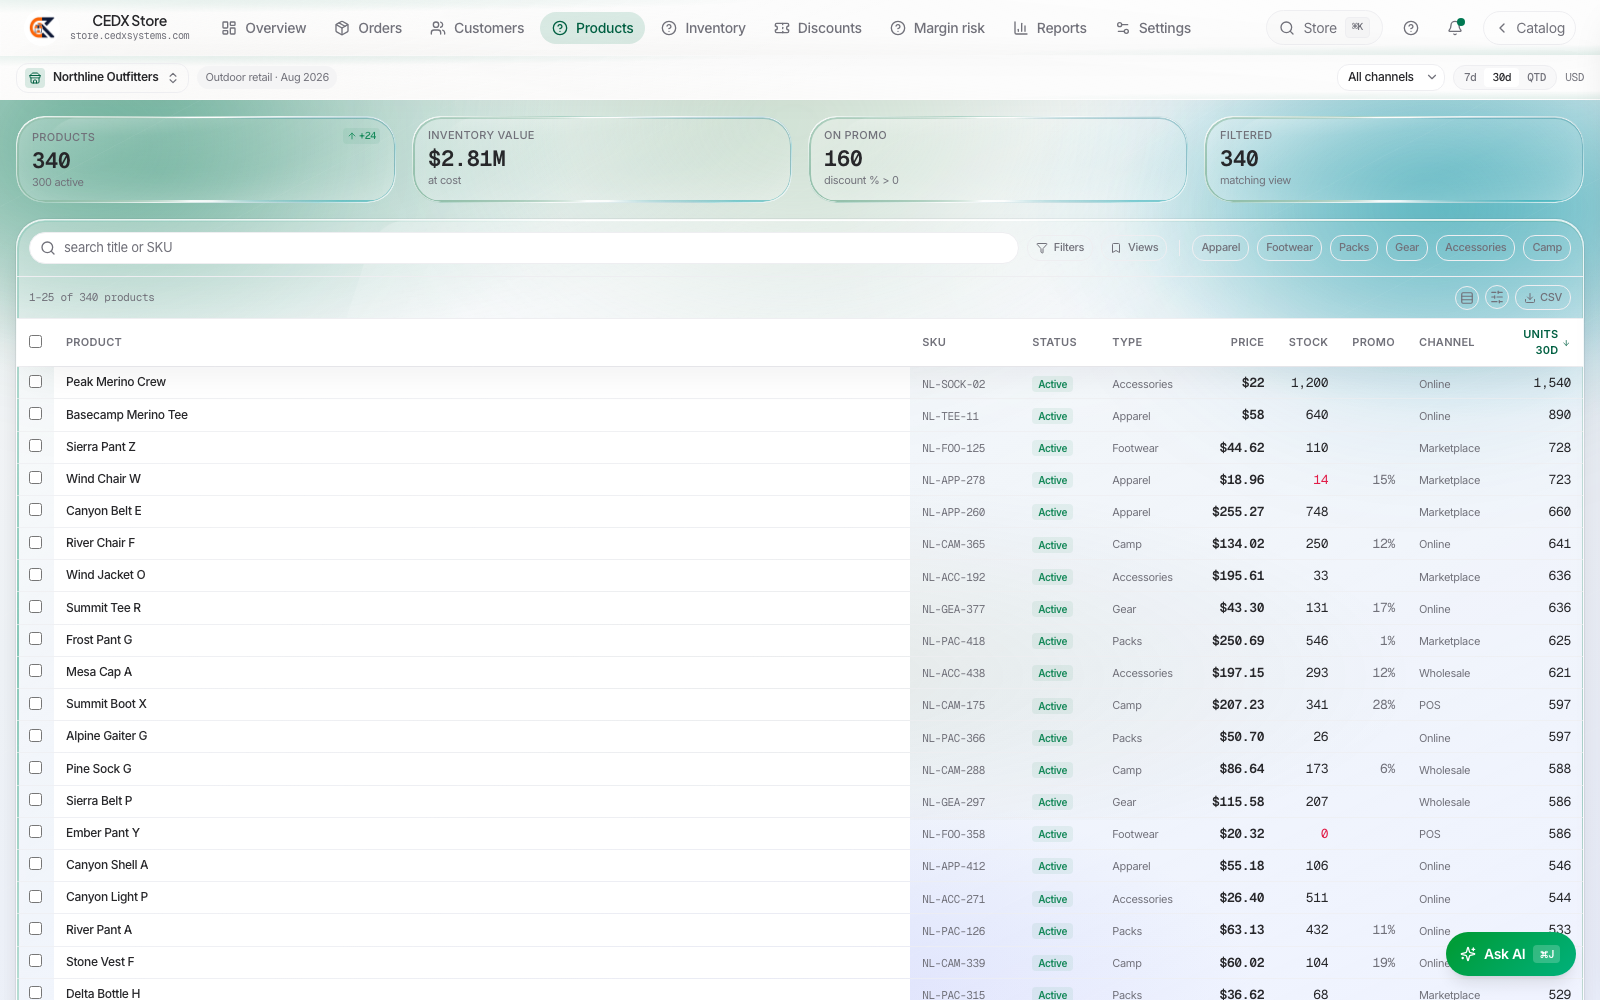This screenshot has width=1600, height=1000.
Task: Click the On Promo 160 card
Action: coord(998,160)
